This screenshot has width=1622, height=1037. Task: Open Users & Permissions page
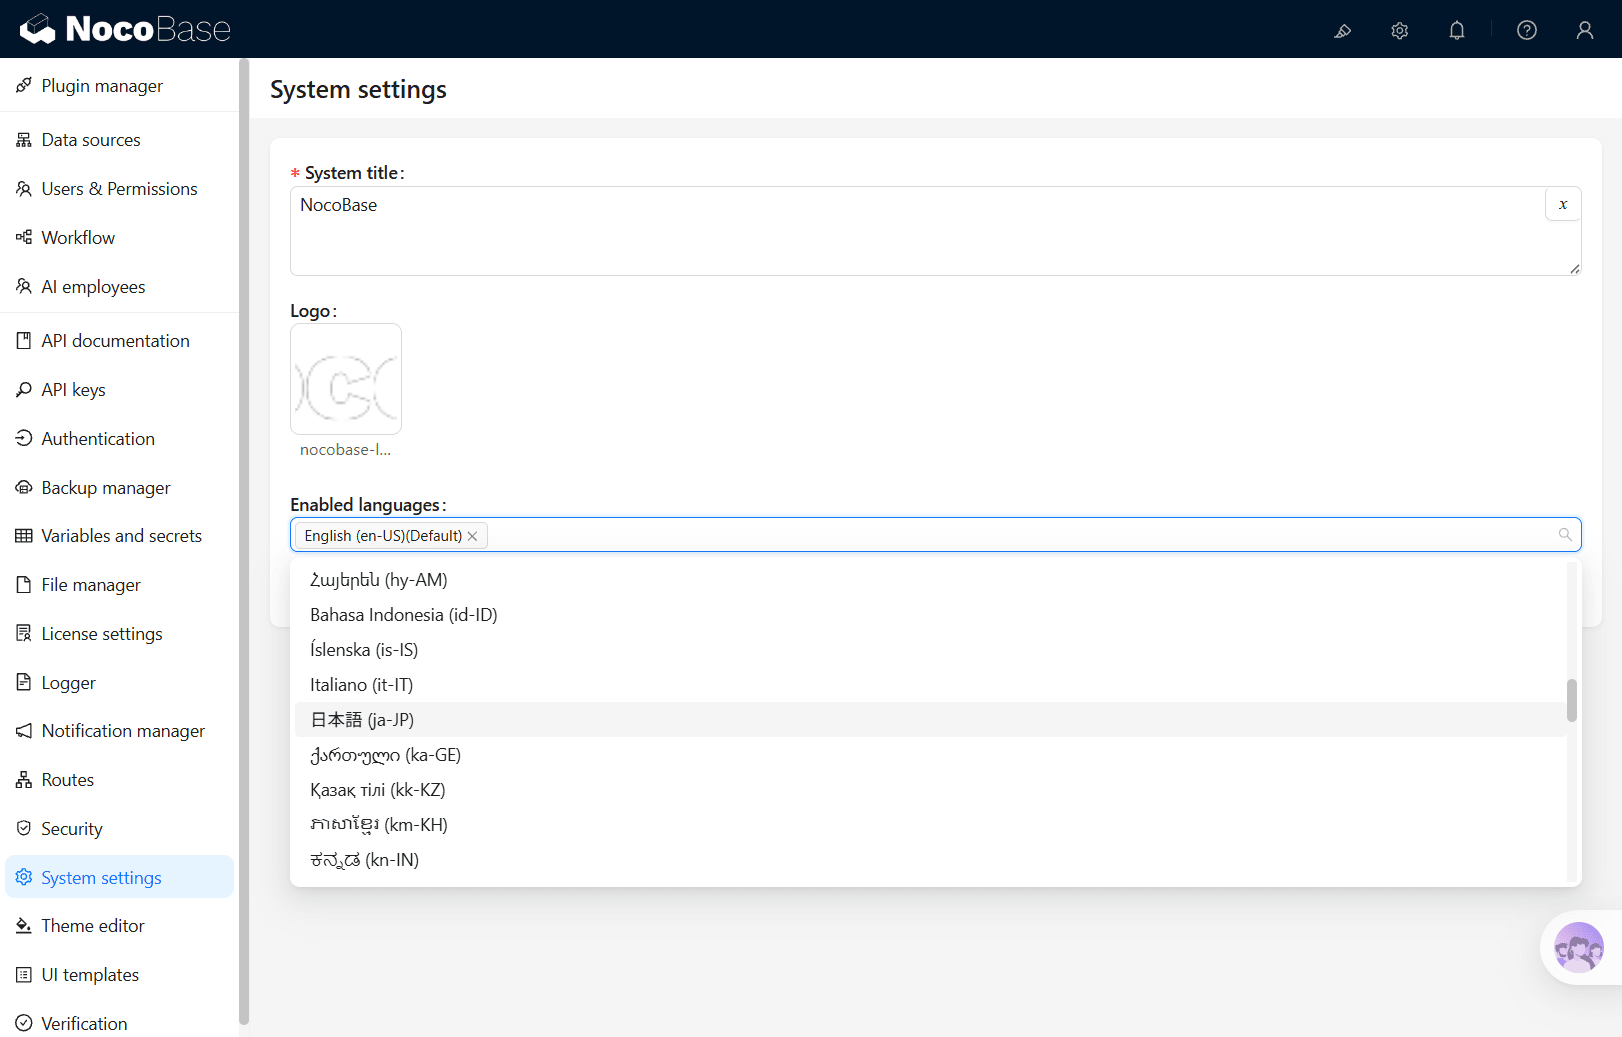119,189
